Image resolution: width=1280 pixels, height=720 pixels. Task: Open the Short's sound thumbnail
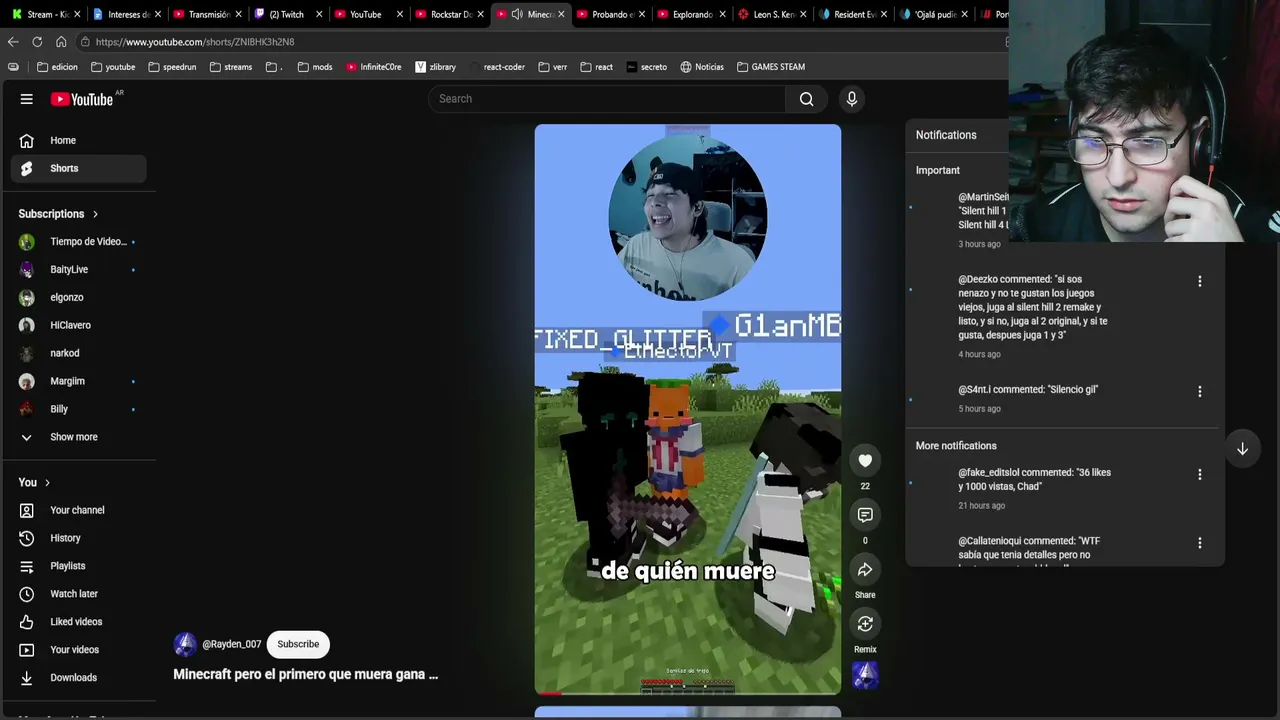click(865, 676)
